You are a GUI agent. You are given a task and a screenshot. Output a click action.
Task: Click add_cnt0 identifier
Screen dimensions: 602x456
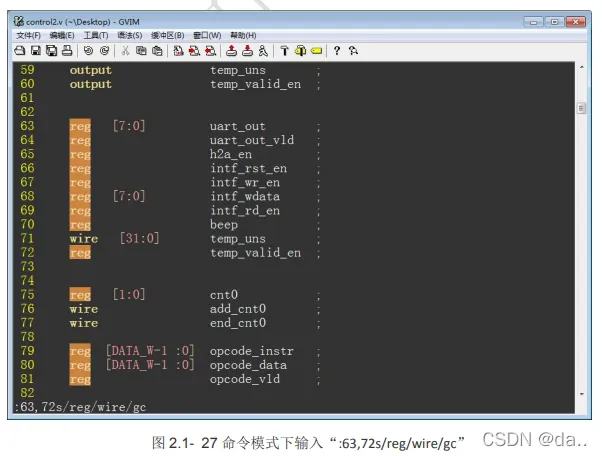(238, 309)
